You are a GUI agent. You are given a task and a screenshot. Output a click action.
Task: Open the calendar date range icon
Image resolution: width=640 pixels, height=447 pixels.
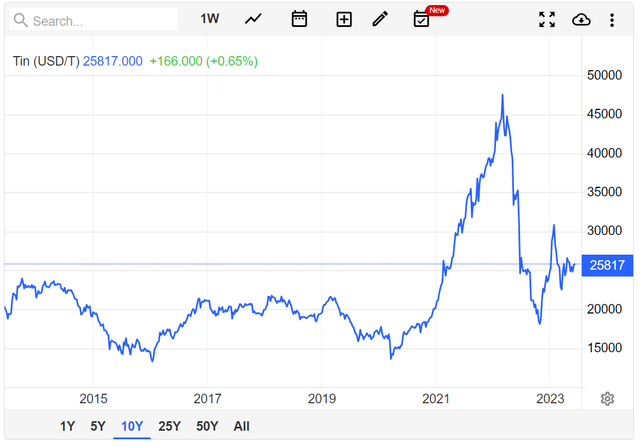(299, 19)
